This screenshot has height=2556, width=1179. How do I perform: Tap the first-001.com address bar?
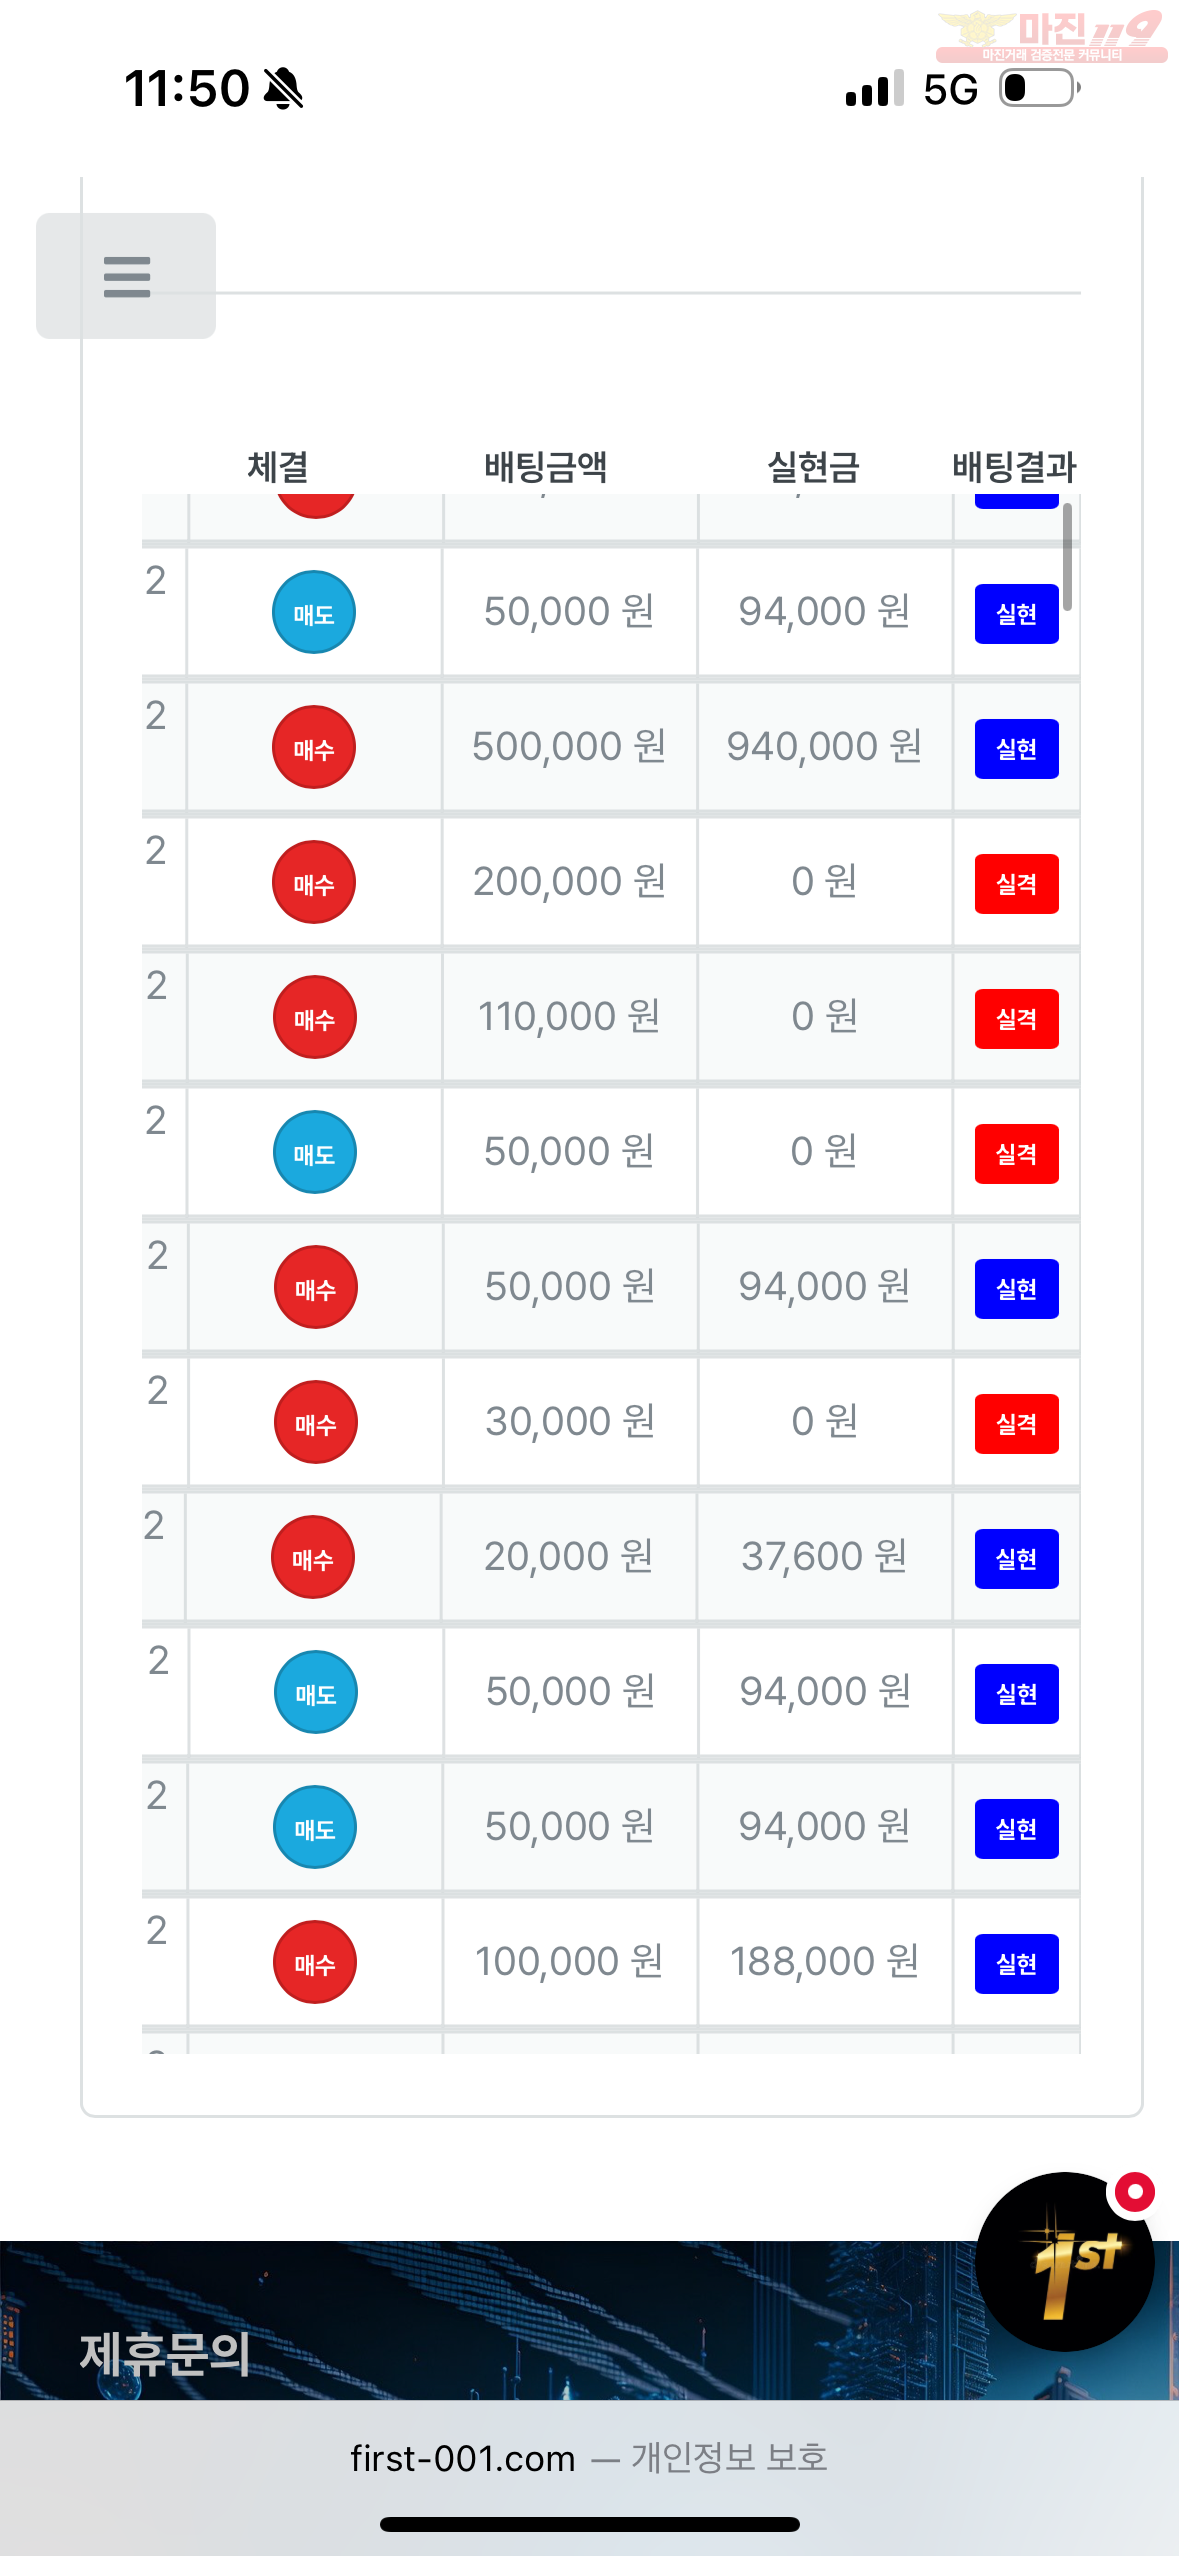[x=589, y=2458]
